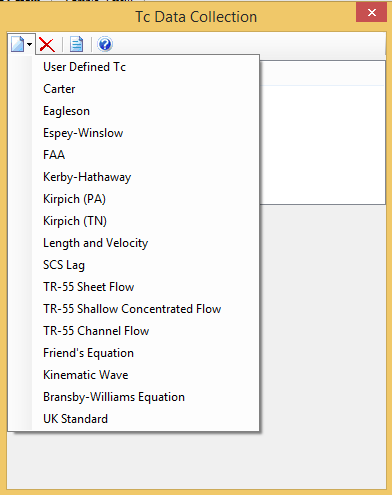Viewport: 392px width, 495px height.
Task: Expand the new Tc method dropdown arrow
Action: (30, 44)
